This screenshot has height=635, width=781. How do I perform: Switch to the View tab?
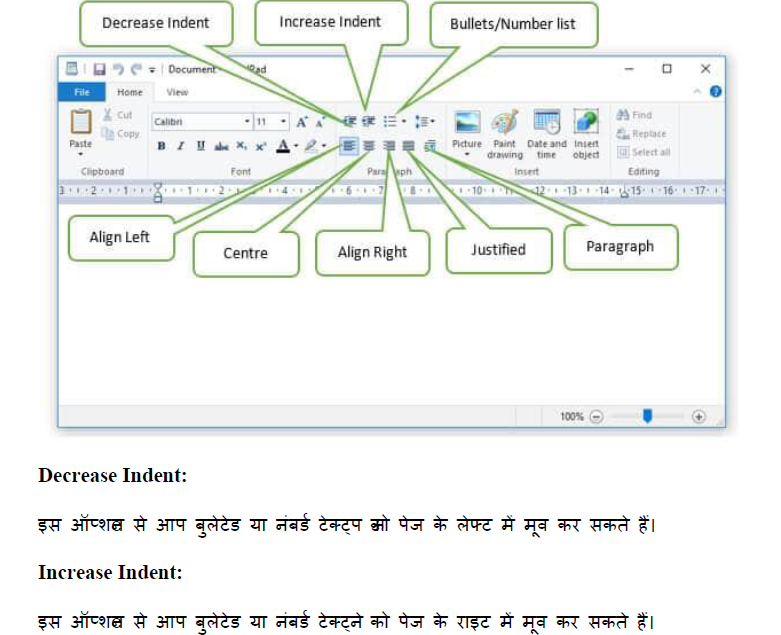coord(177,92)
